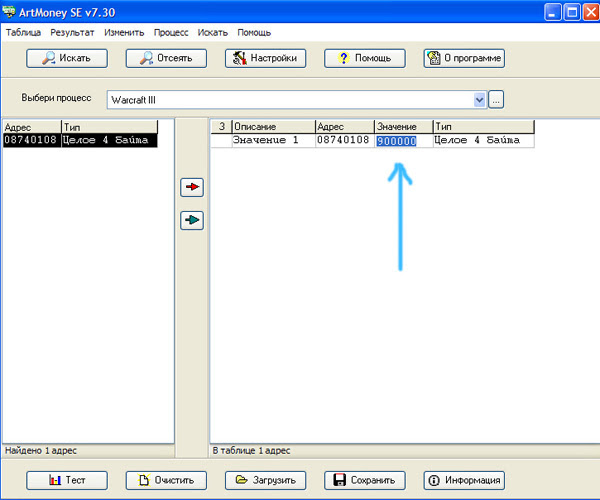Screen dimensions: 600x500
Task: Open the Изменить menu
Action: coord(124,33)
